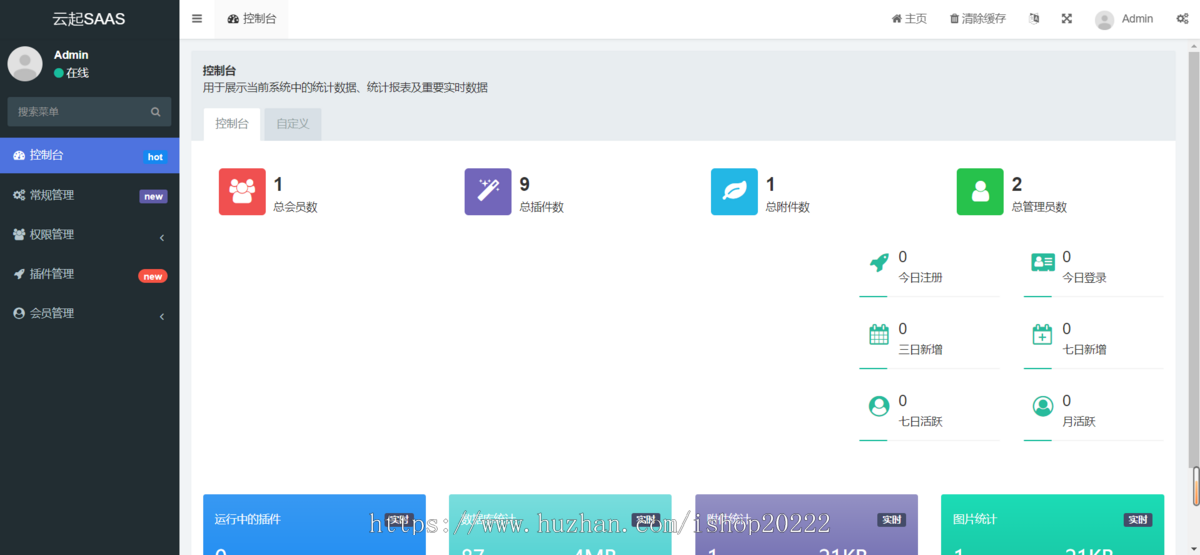Viewport: 1200px width, 555px height.
Task: Click the 月活跃 label
Action: [x=1079, y=422]
